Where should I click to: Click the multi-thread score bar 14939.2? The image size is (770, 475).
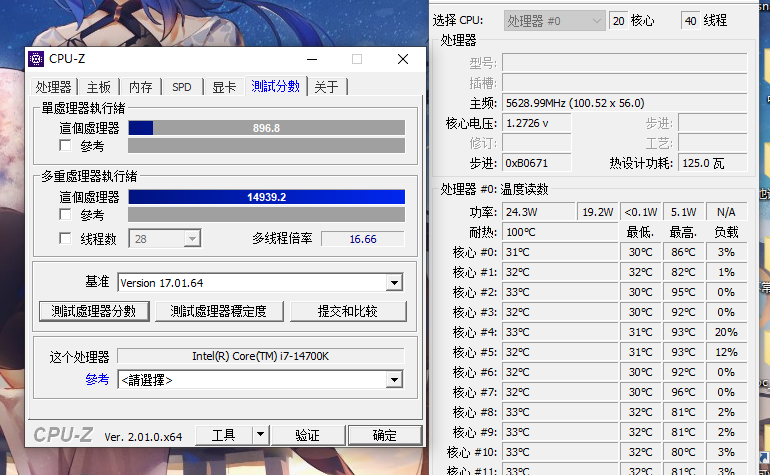click(x=267, y=197)
